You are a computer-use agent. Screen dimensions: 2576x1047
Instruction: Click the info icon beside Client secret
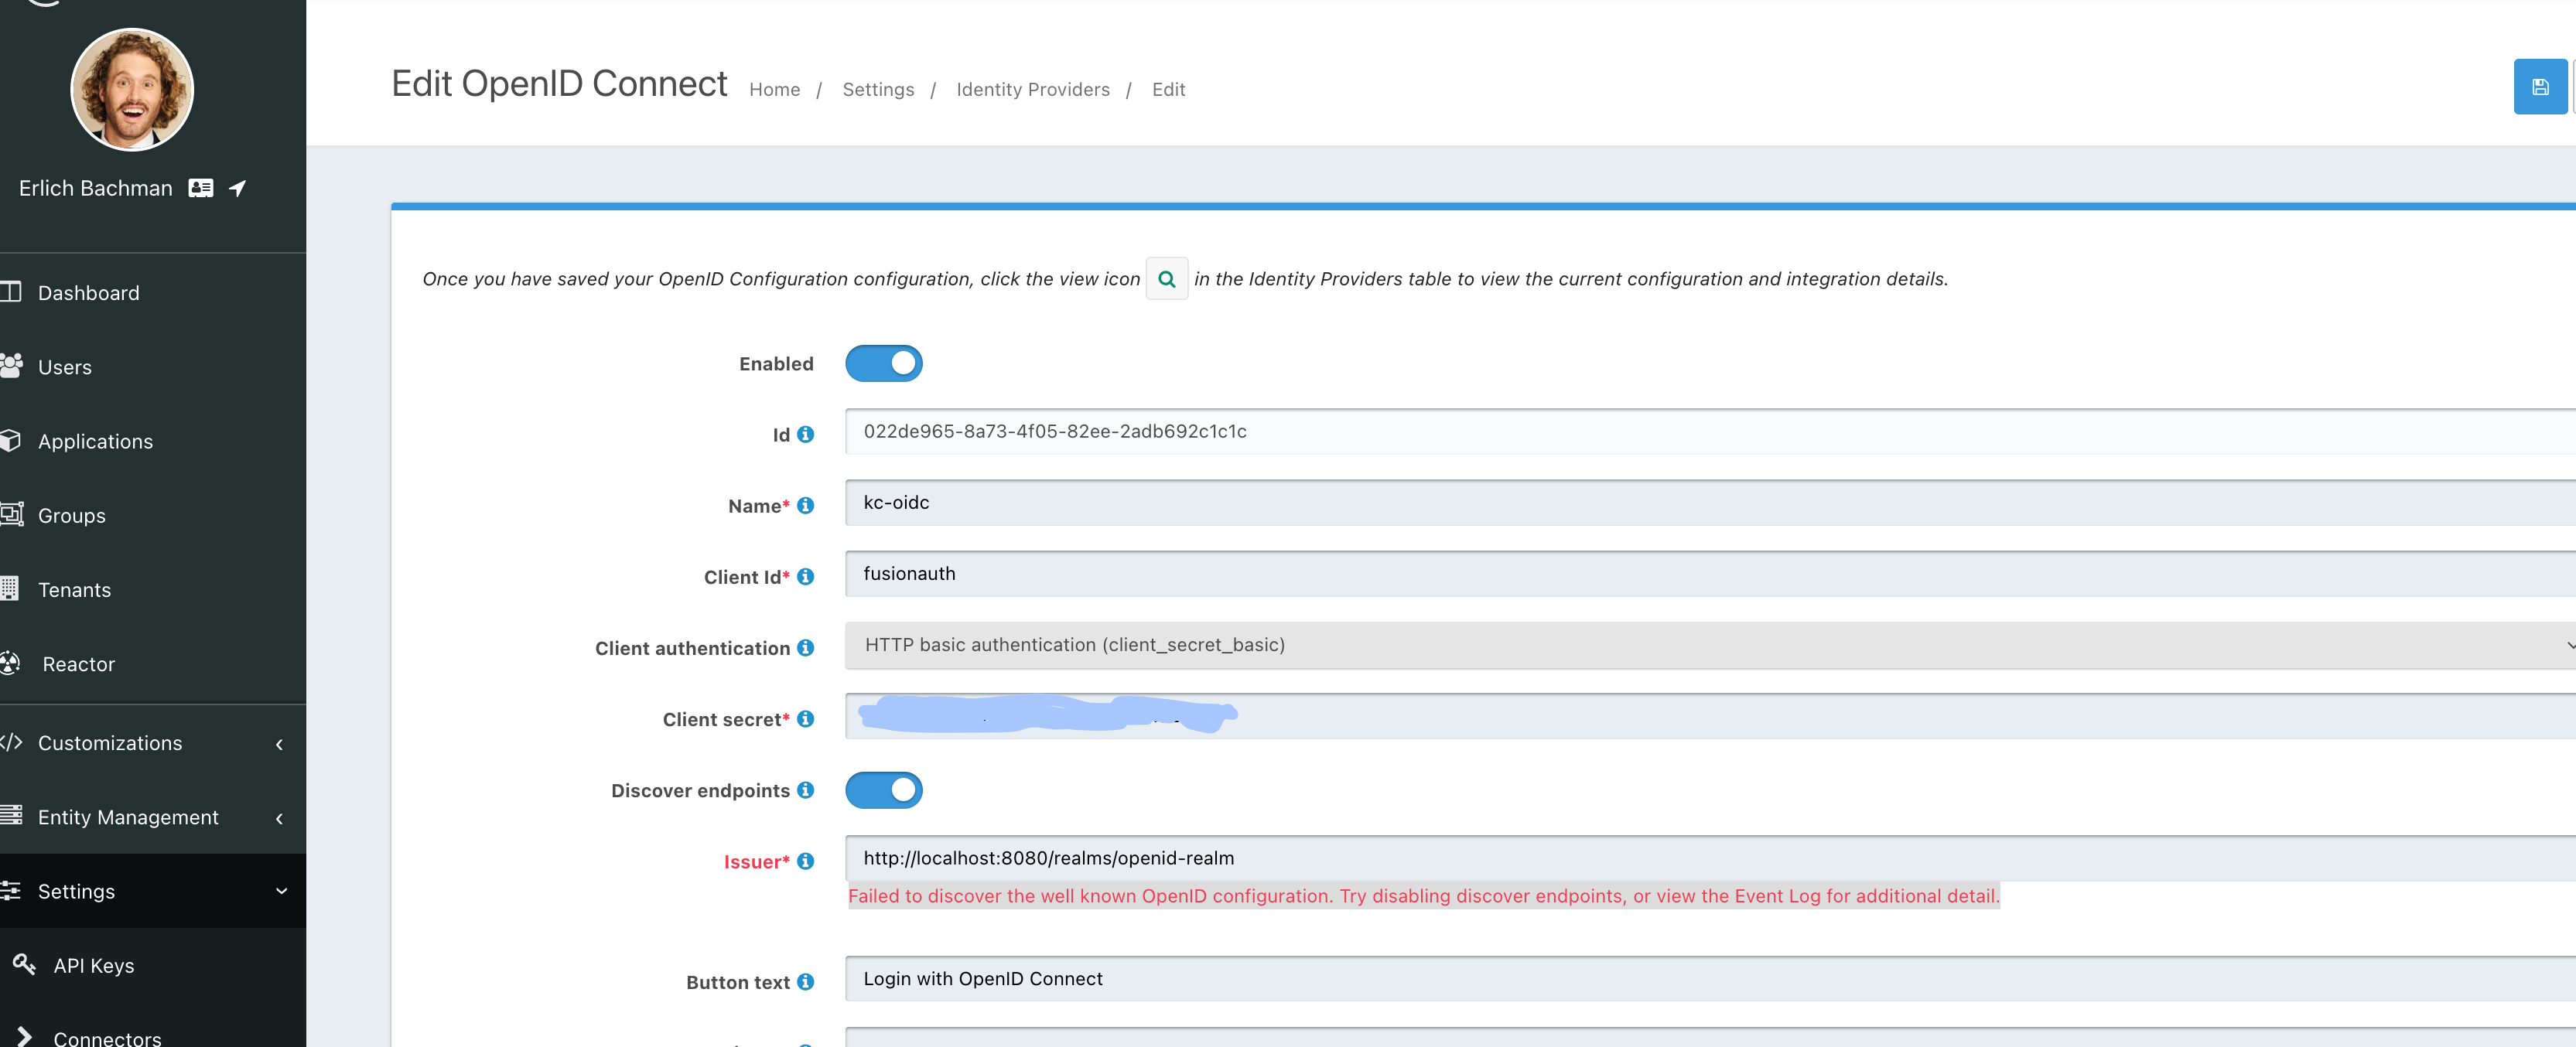[x=806, y=719]
